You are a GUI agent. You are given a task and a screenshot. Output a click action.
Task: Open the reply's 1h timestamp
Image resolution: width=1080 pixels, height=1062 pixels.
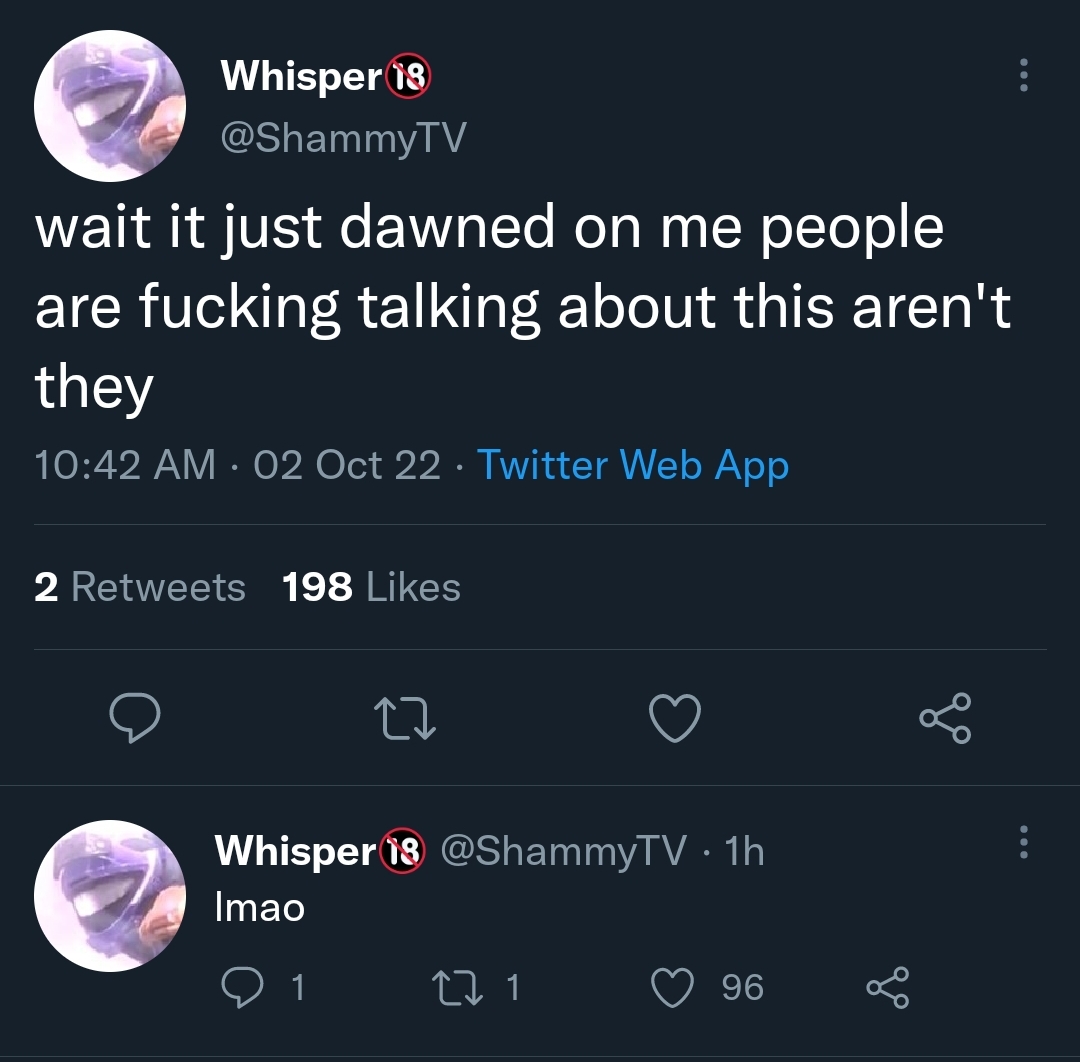[745, 851]
